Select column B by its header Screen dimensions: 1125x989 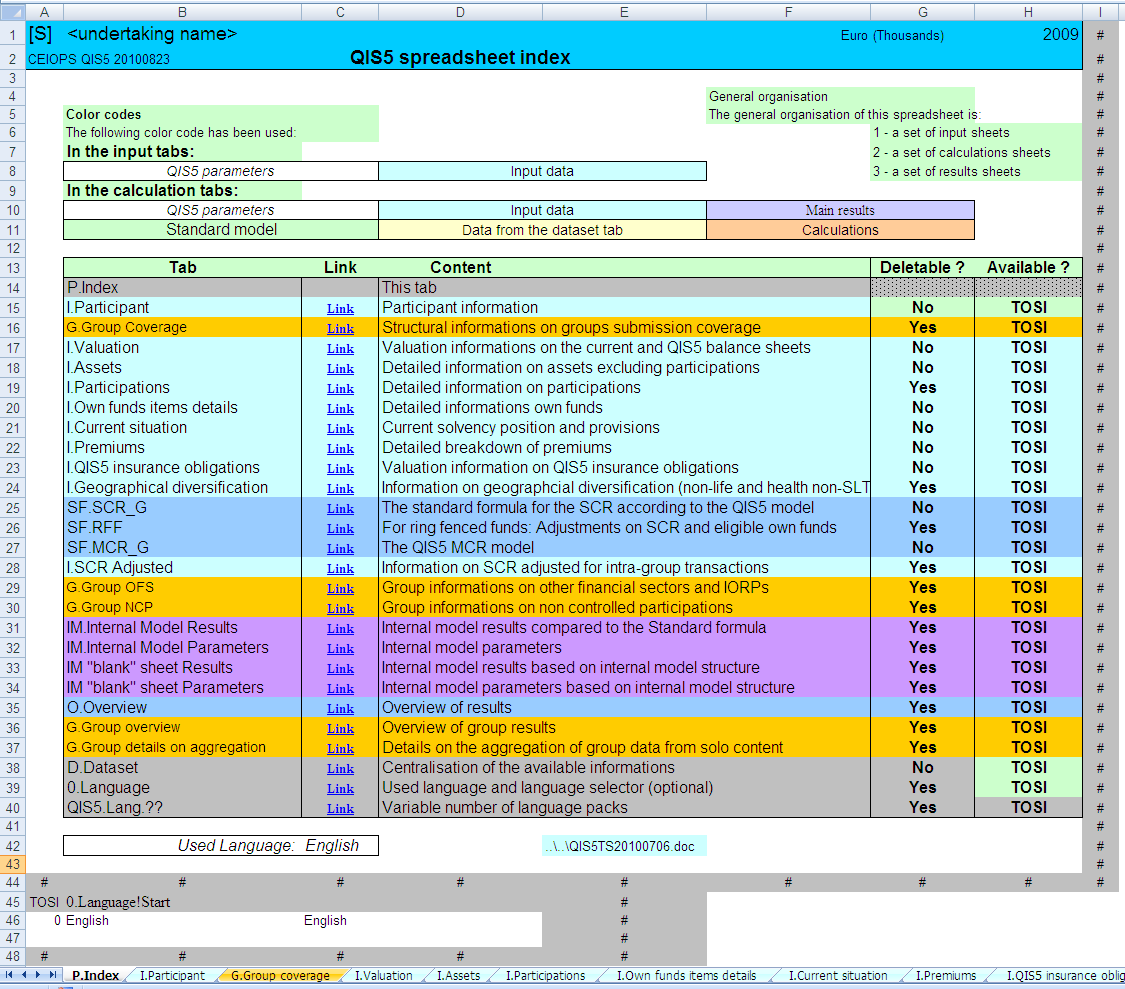(182, 11)
